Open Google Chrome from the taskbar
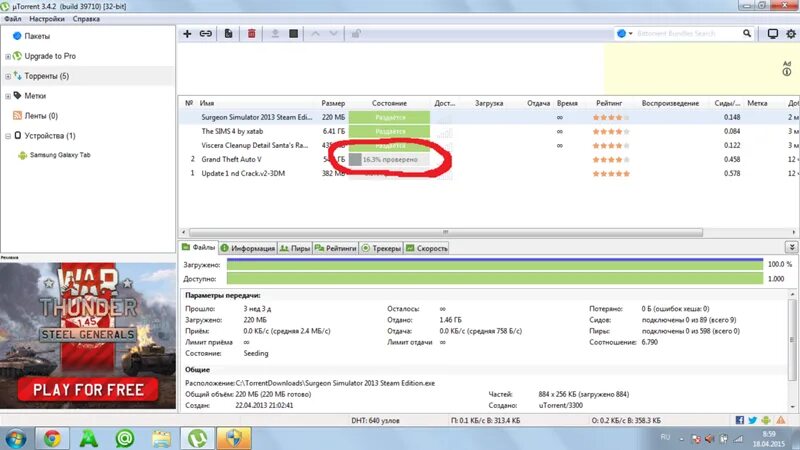 coord(52,438)
